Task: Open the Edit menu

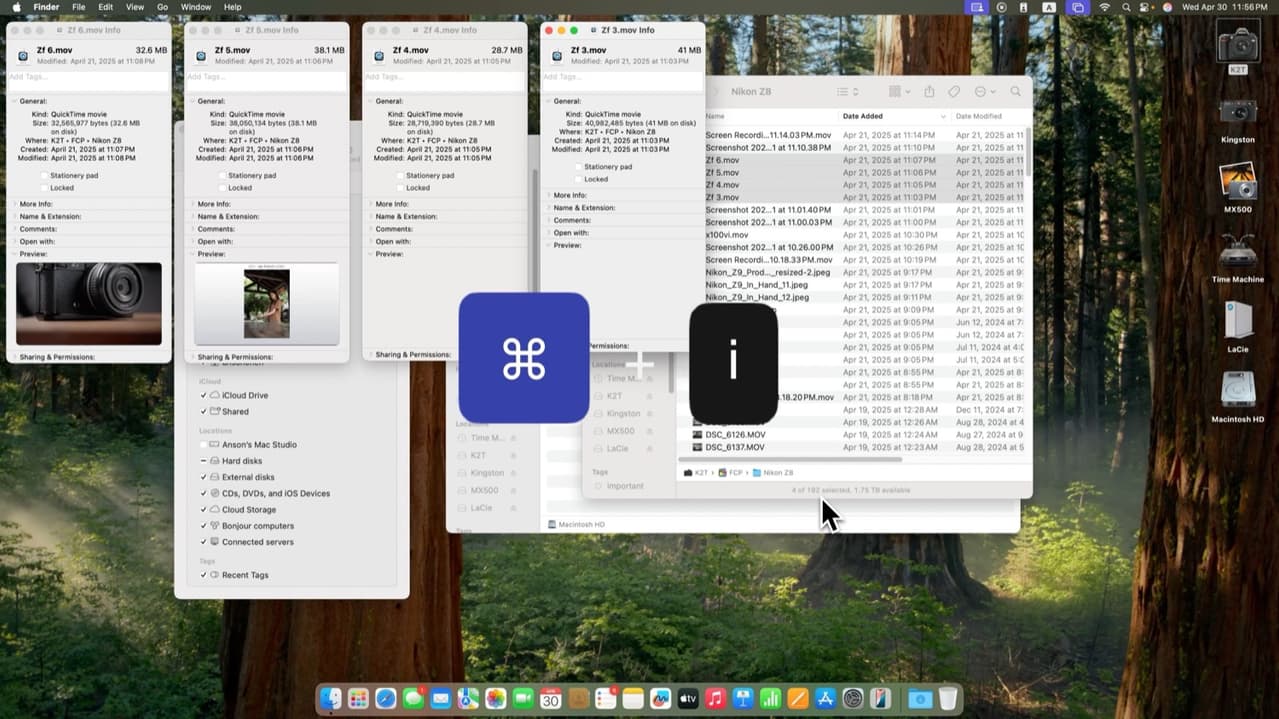Action: tap(105, 7)
